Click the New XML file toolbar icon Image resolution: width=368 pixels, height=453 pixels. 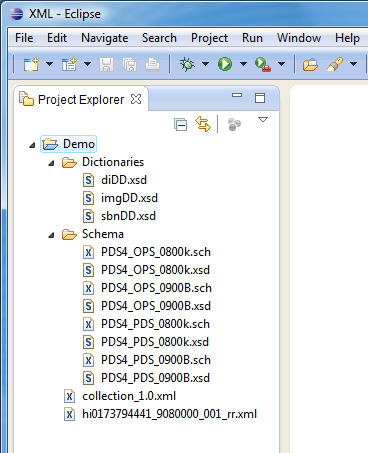tap(69, 64)
